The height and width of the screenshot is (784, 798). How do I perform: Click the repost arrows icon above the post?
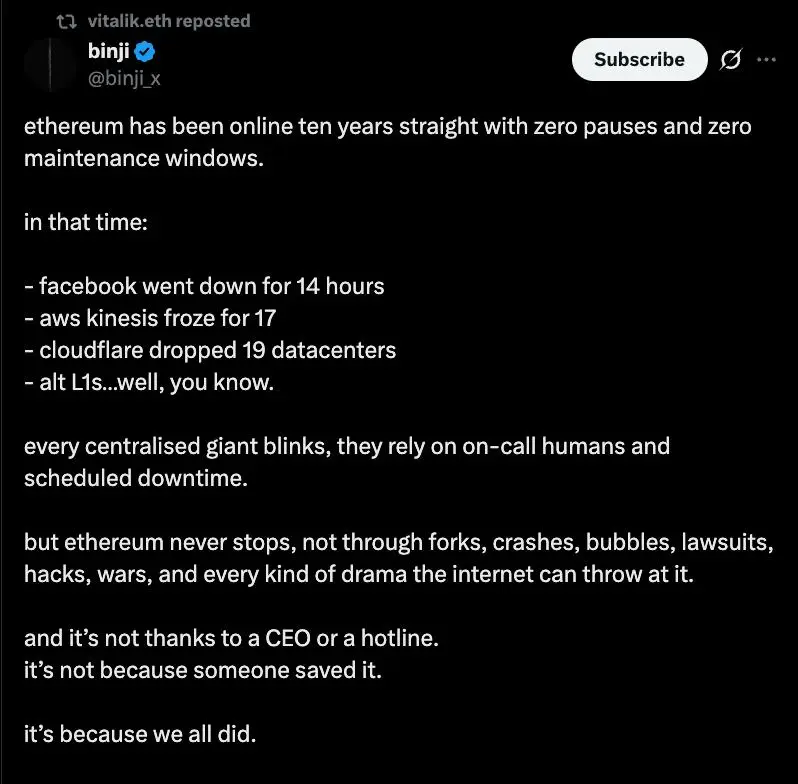point(66,21)
